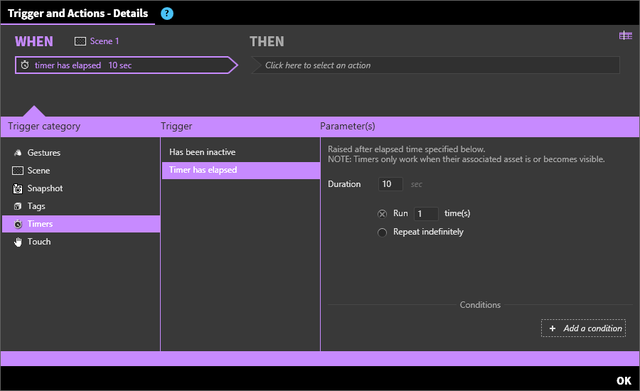Select the Run times radio button
Viewport: 640px width, 391px height.
382,214
